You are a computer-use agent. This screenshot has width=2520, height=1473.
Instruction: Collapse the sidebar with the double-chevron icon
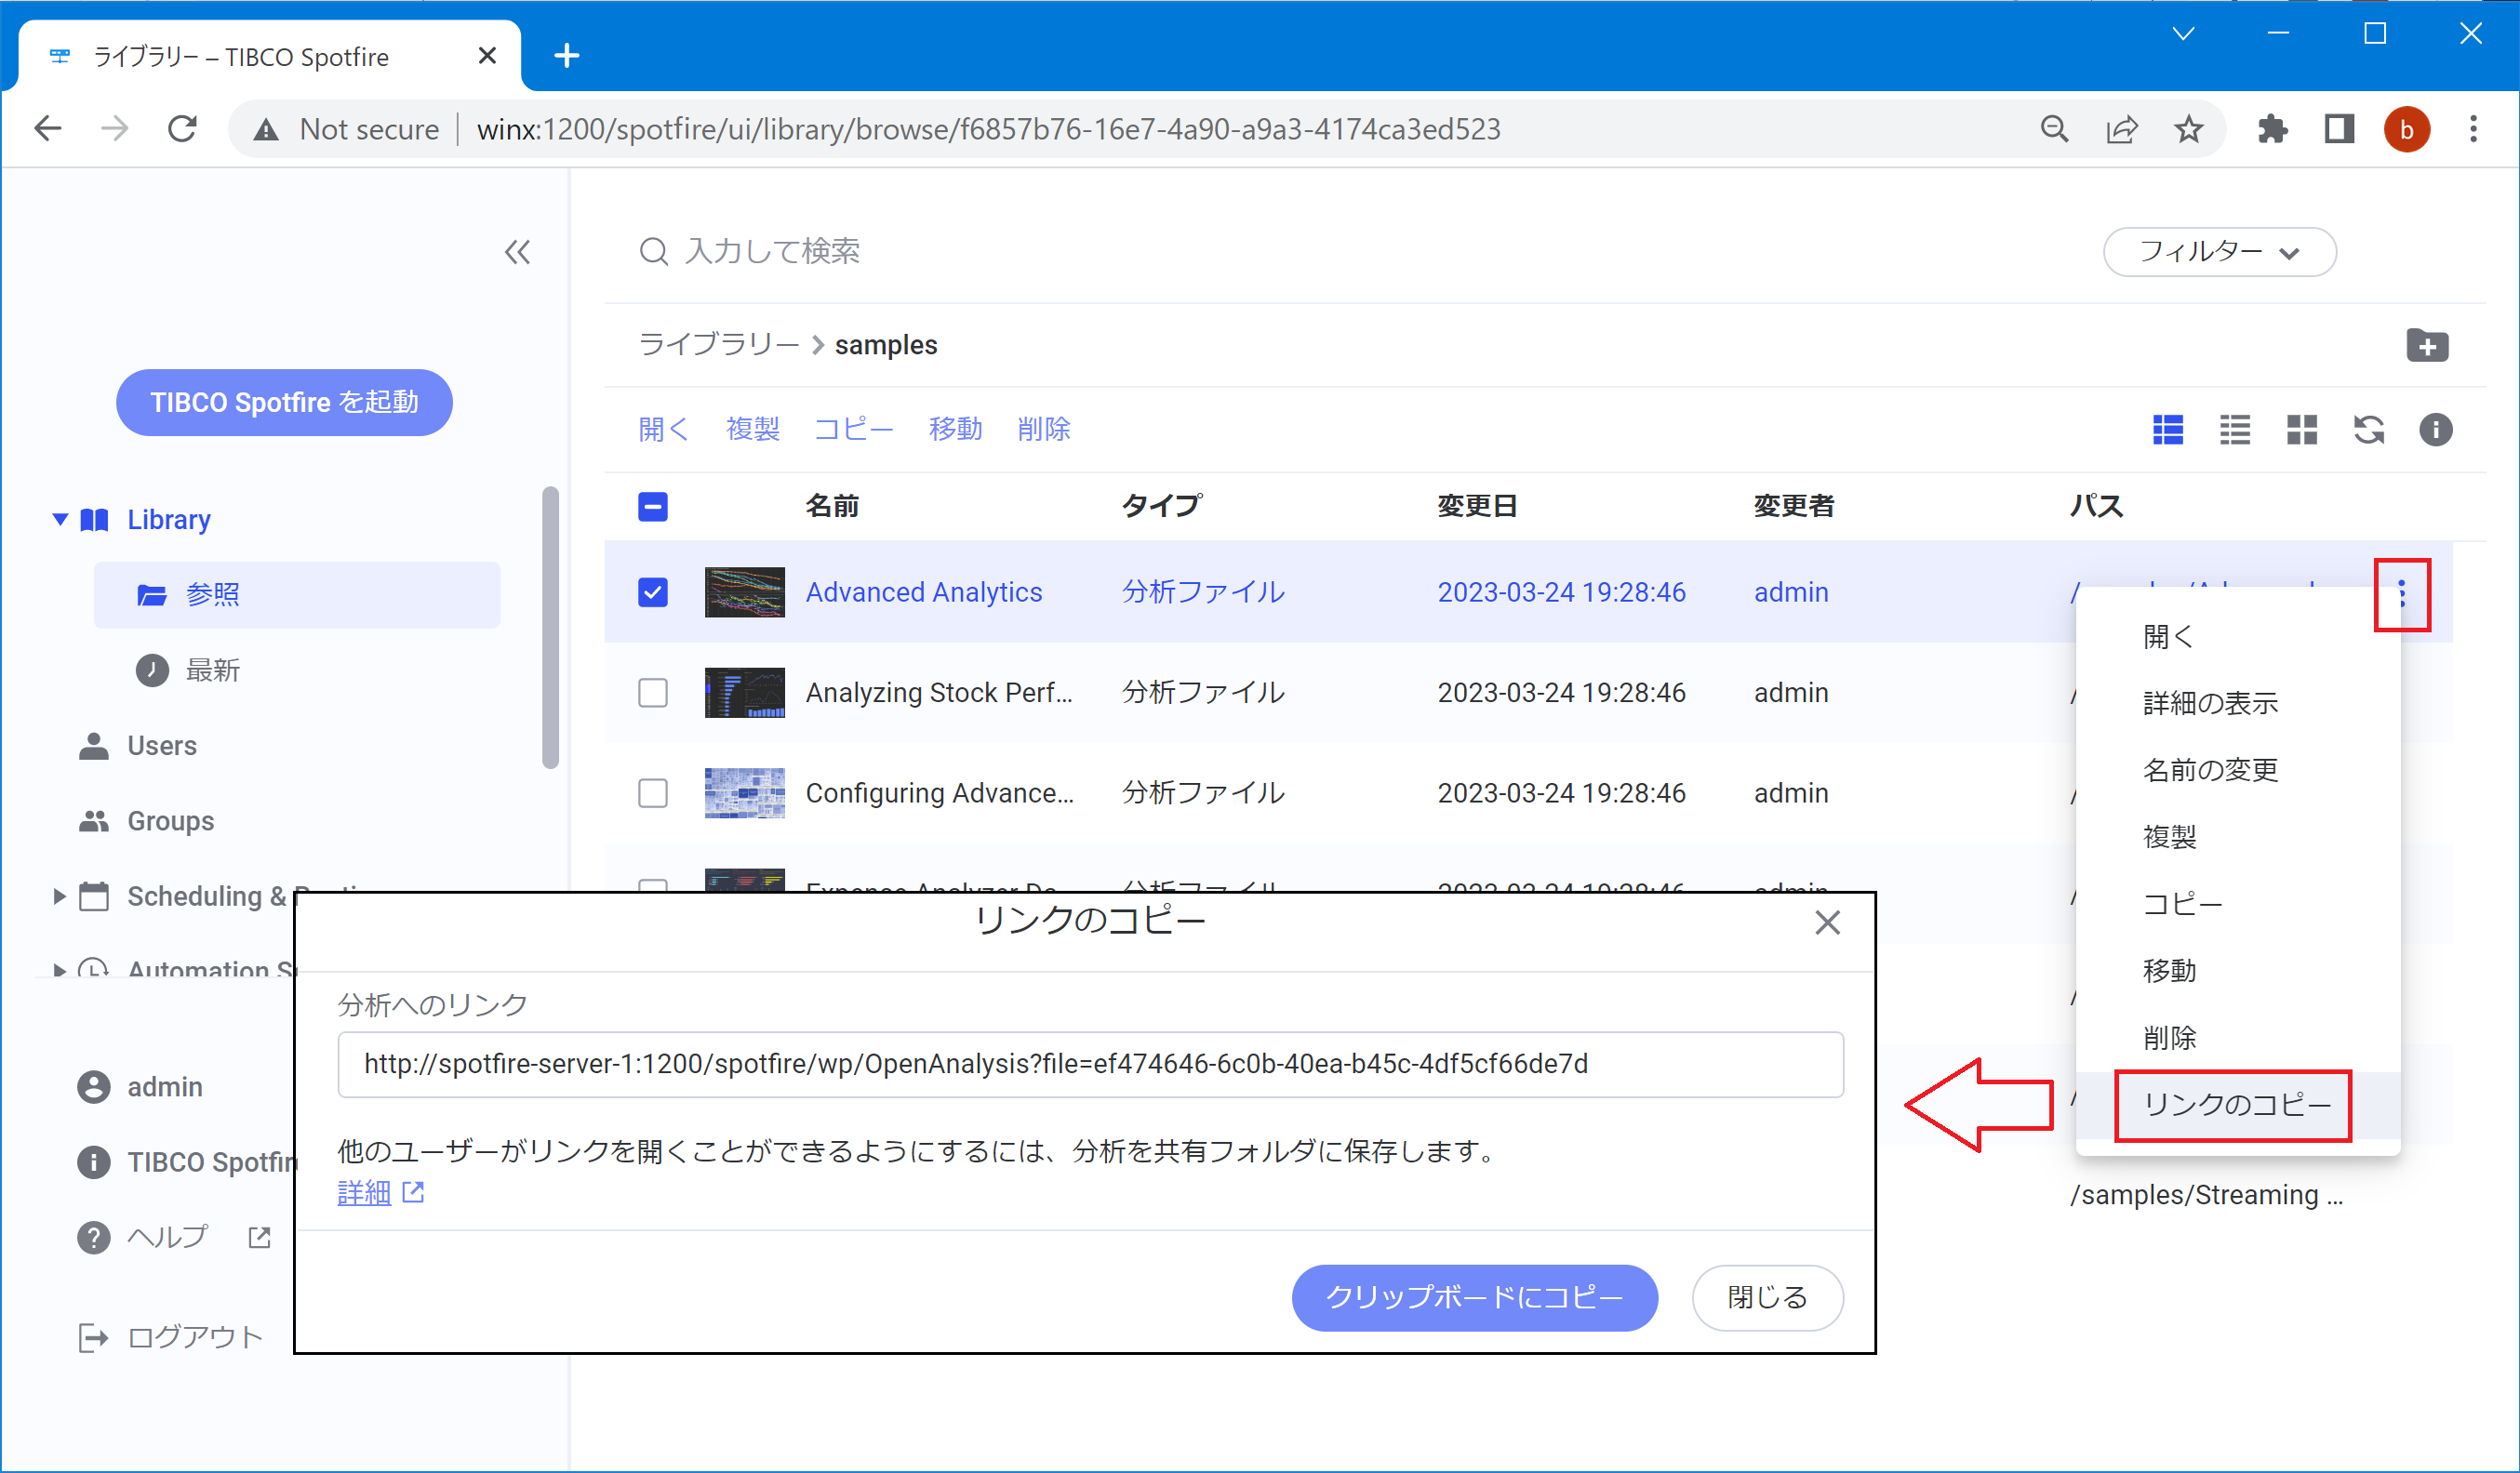coord(517,252)
